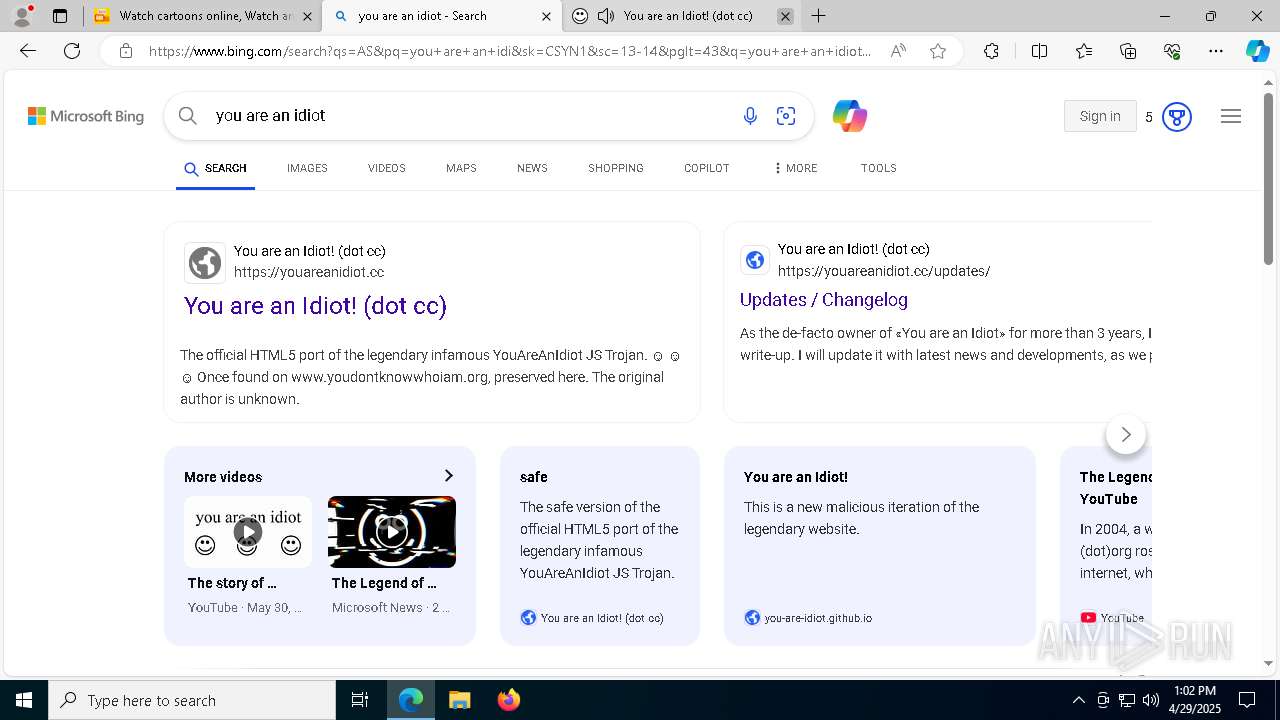Image resolution: width=1280 pixels, height=720 pixels.
Task: Expand More videos arrow
Action: click(448, 476)
